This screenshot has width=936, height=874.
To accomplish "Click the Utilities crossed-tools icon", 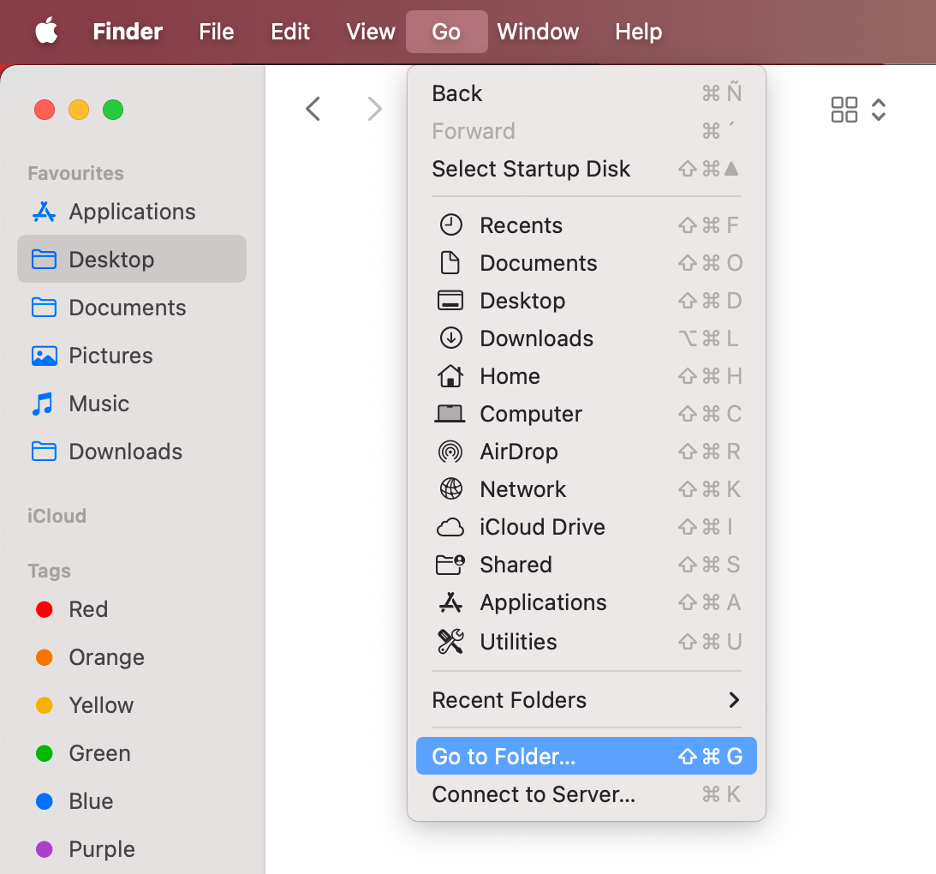I will click(x=451, y=641).
